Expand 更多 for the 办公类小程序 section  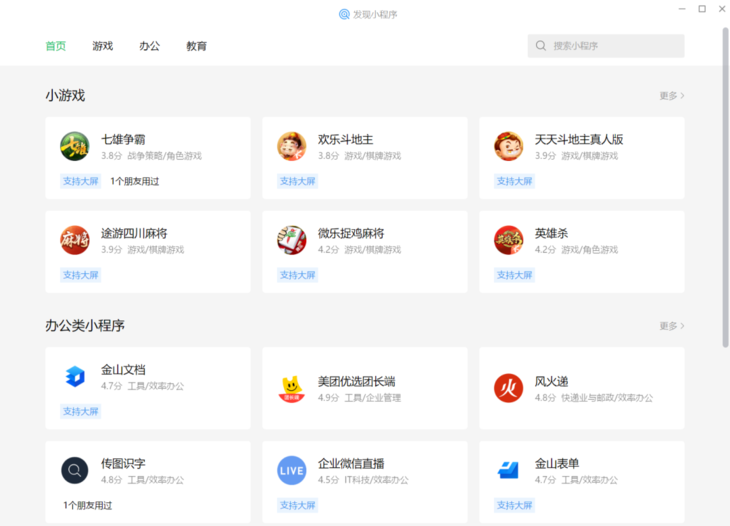click(x=672, y=326)
